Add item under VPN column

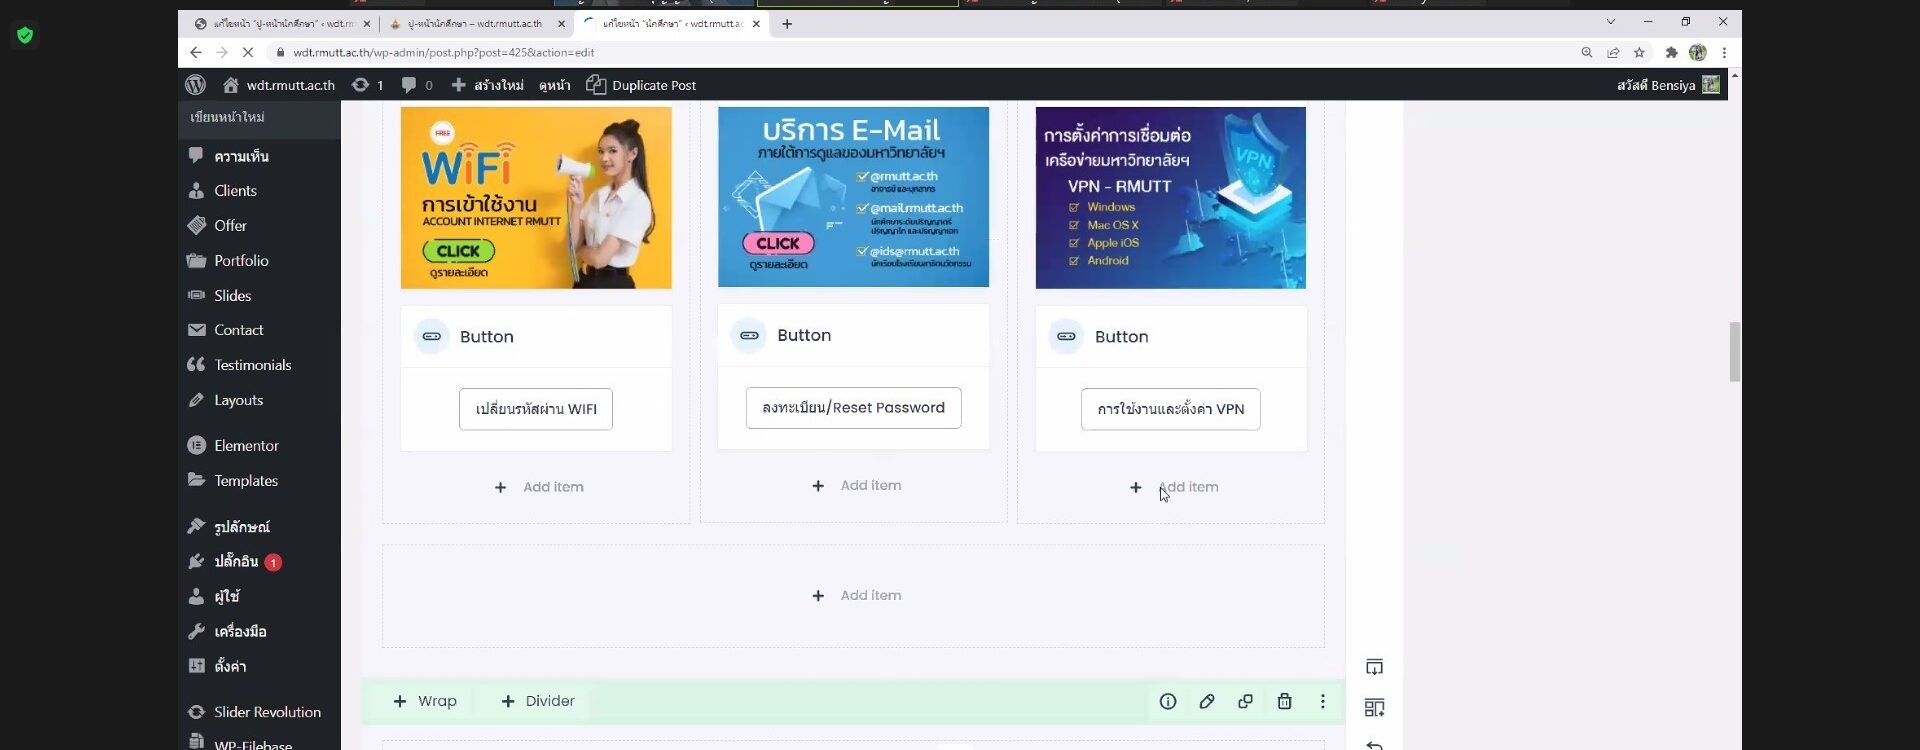[x=1174, y=487]
